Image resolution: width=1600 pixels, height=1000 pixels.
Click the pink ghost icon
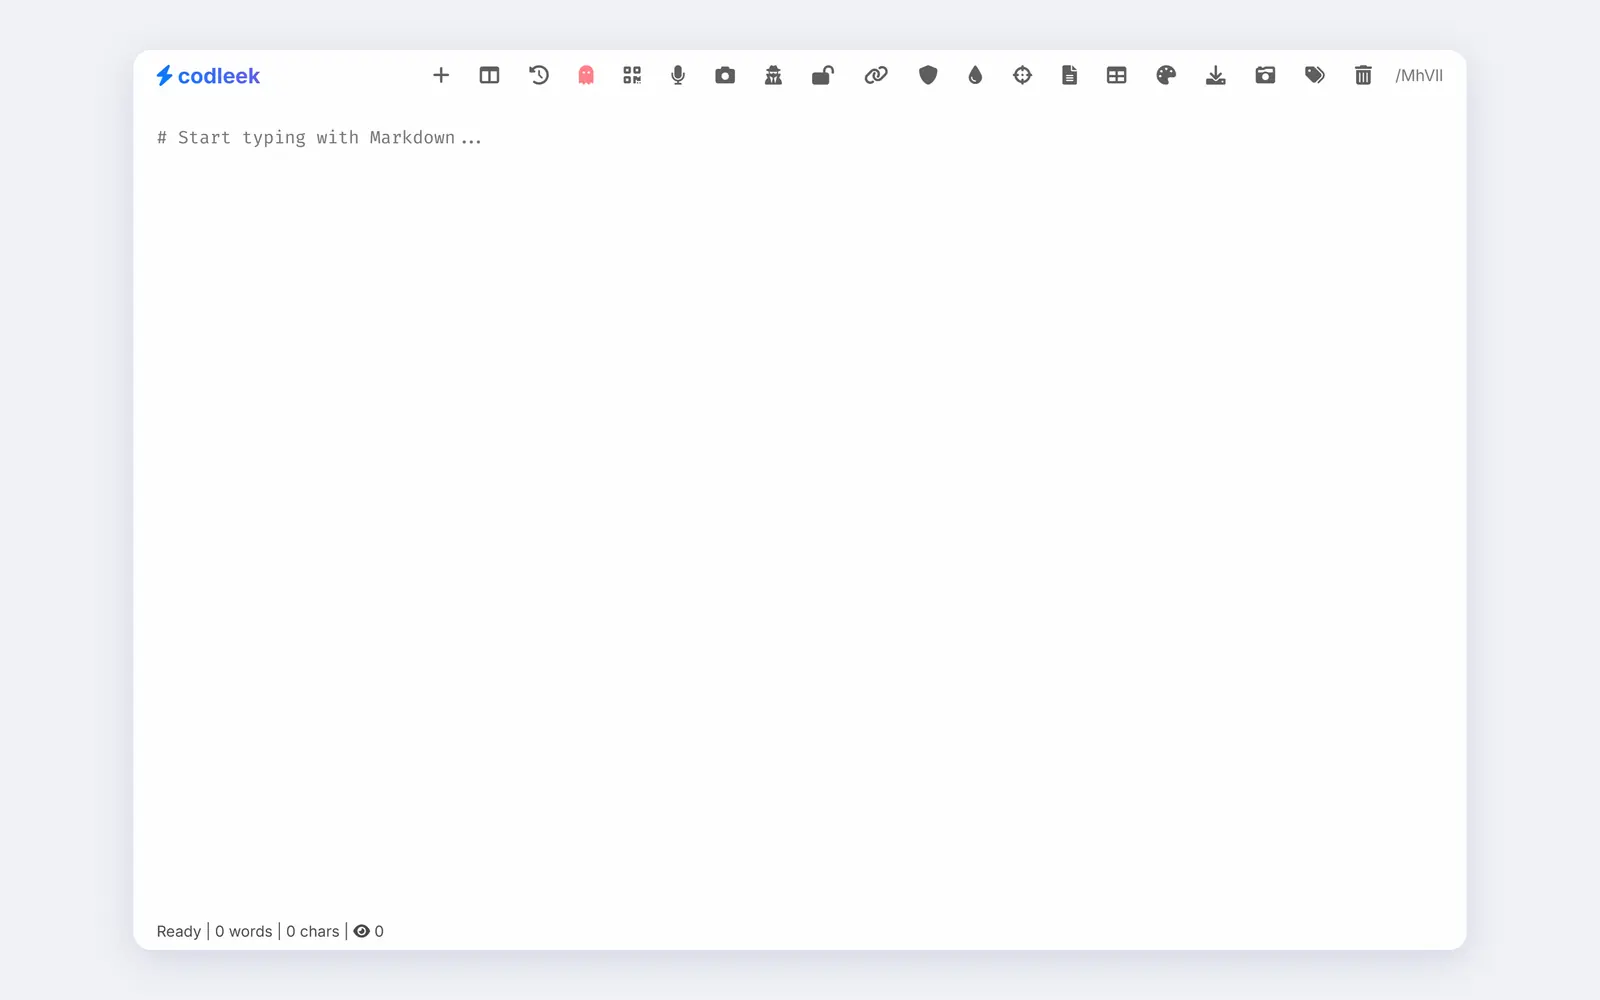[x=586, y=75]
